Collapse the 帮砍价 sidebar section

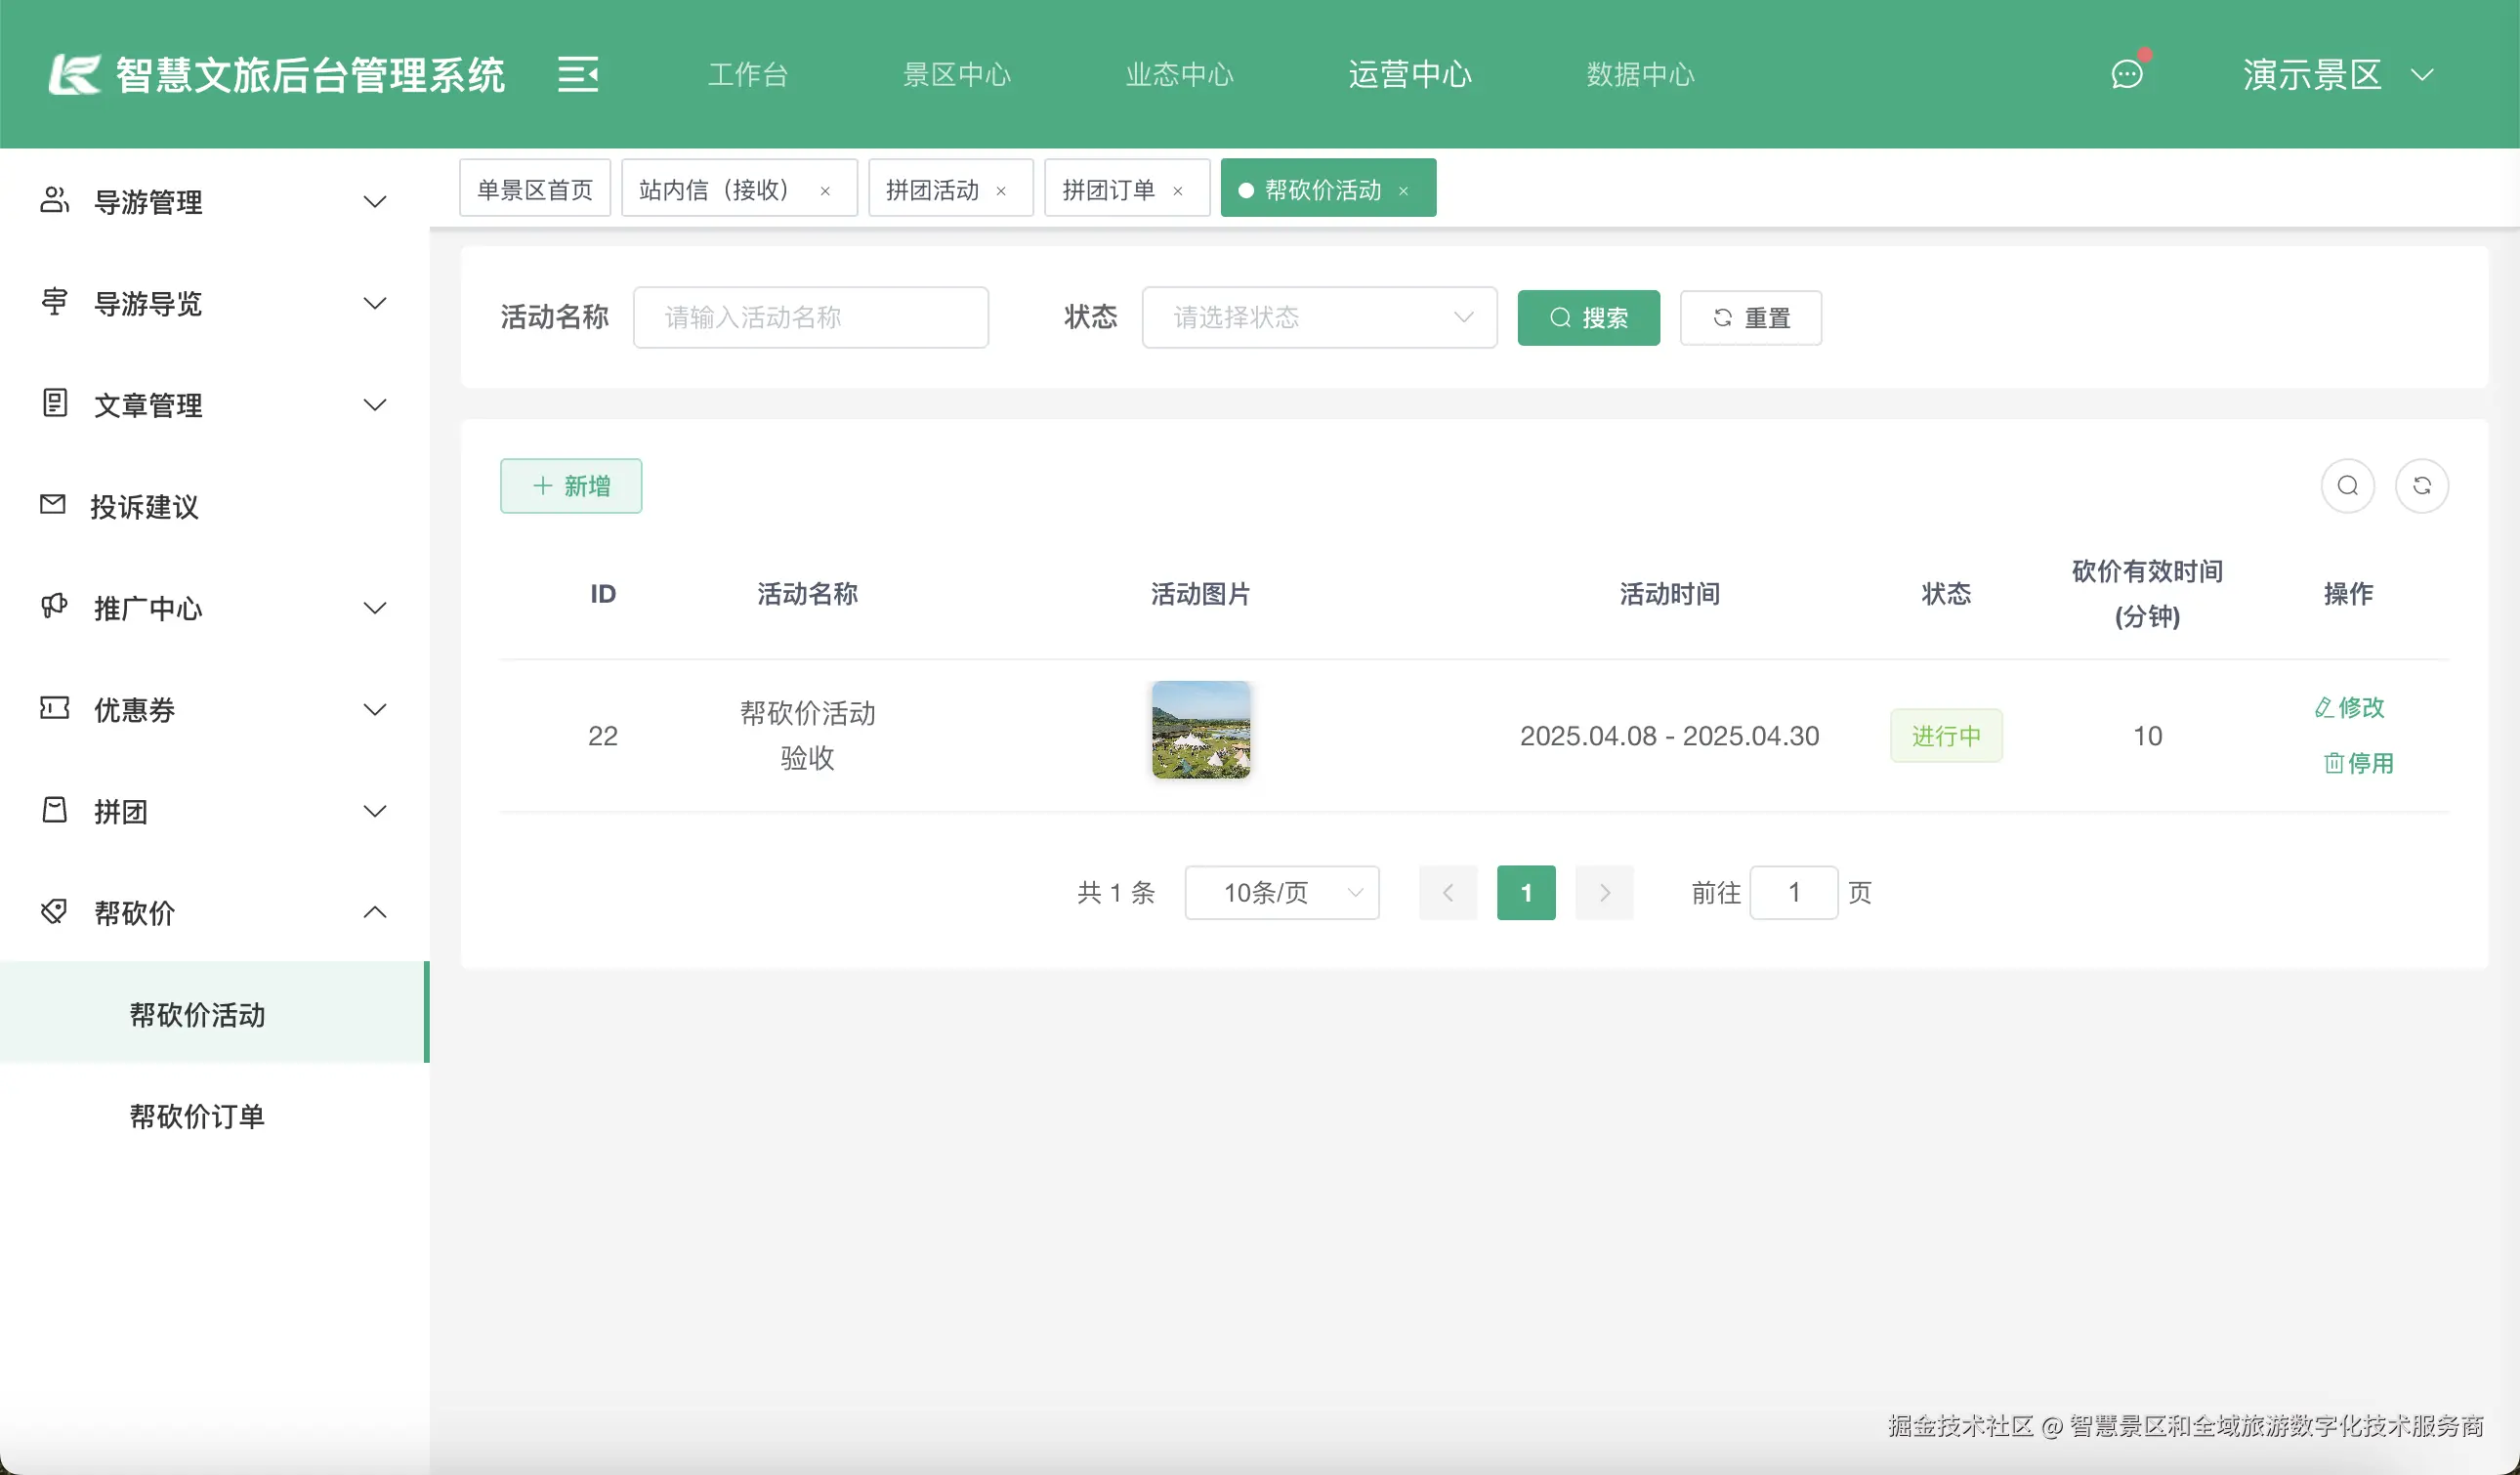[375, 912]
